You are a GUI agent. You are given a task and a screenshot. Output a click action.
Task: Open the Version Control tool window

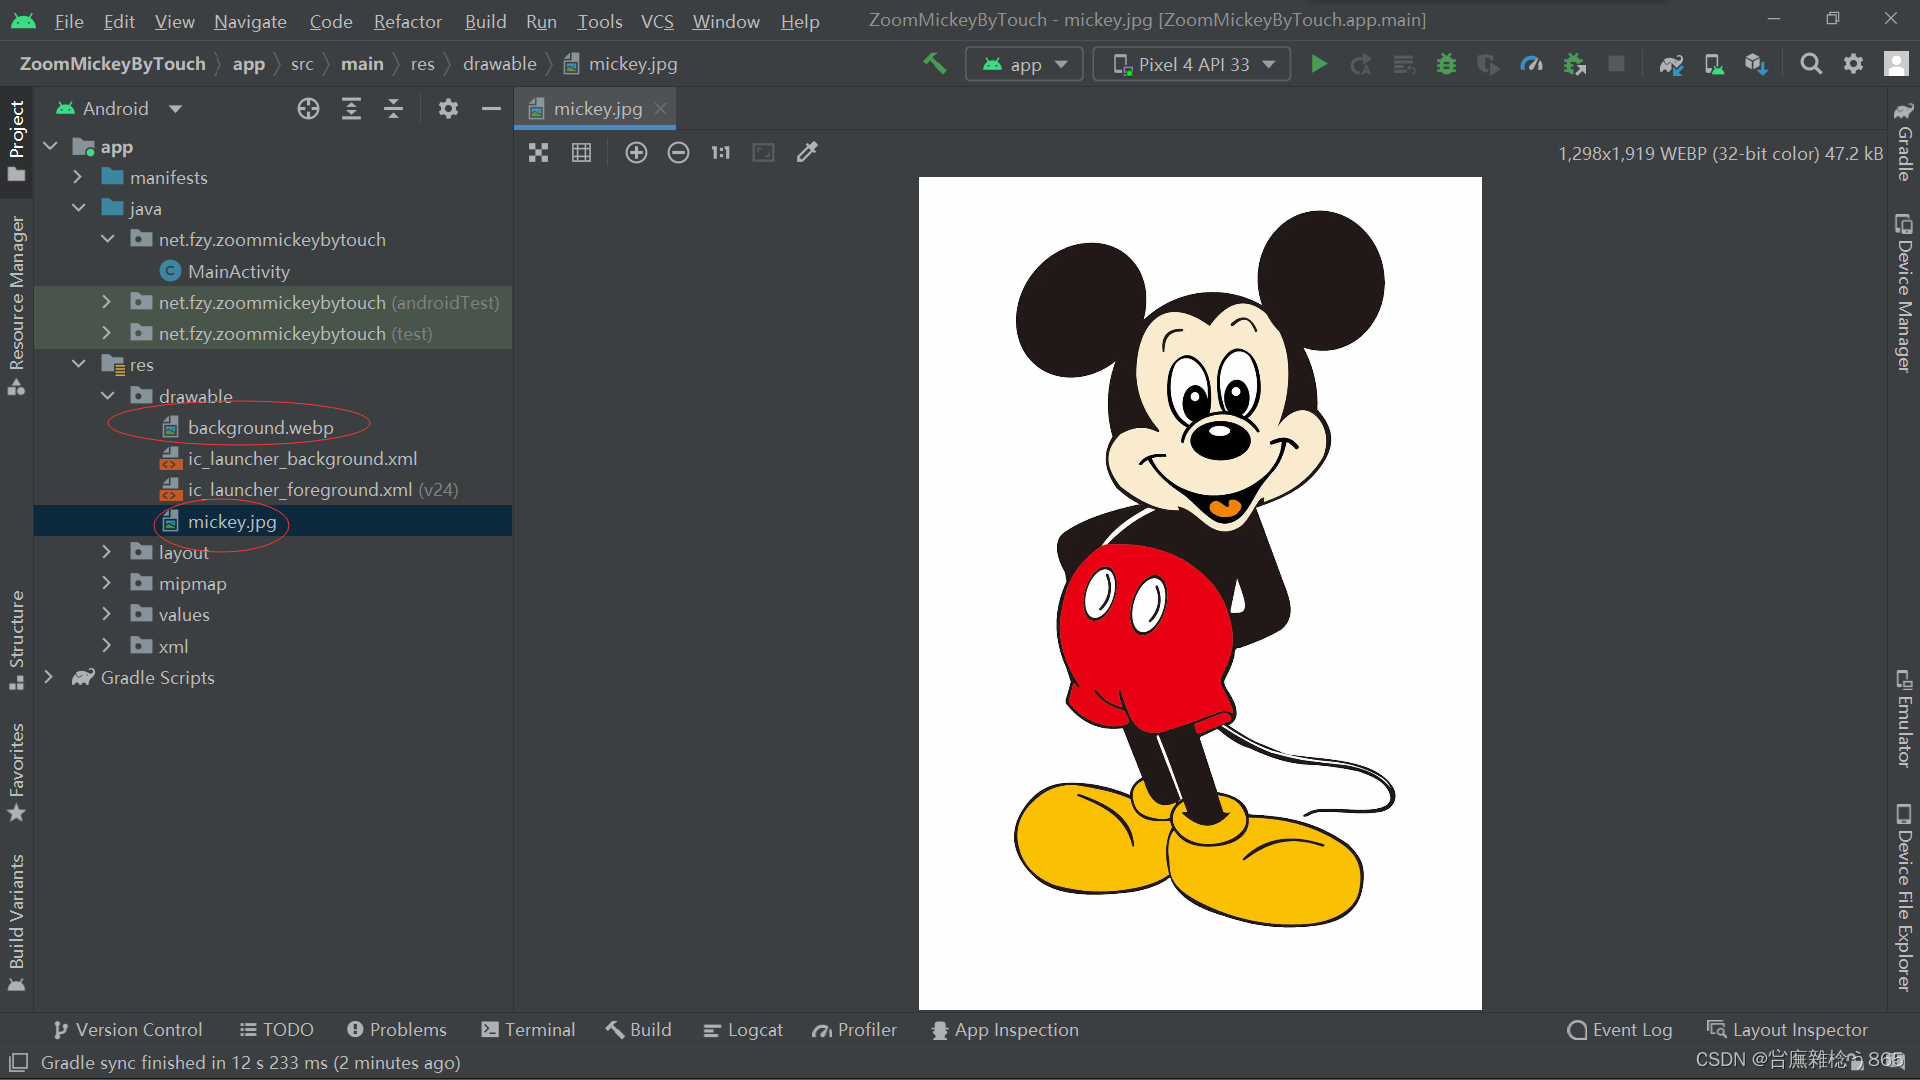tap(127, 1030)
